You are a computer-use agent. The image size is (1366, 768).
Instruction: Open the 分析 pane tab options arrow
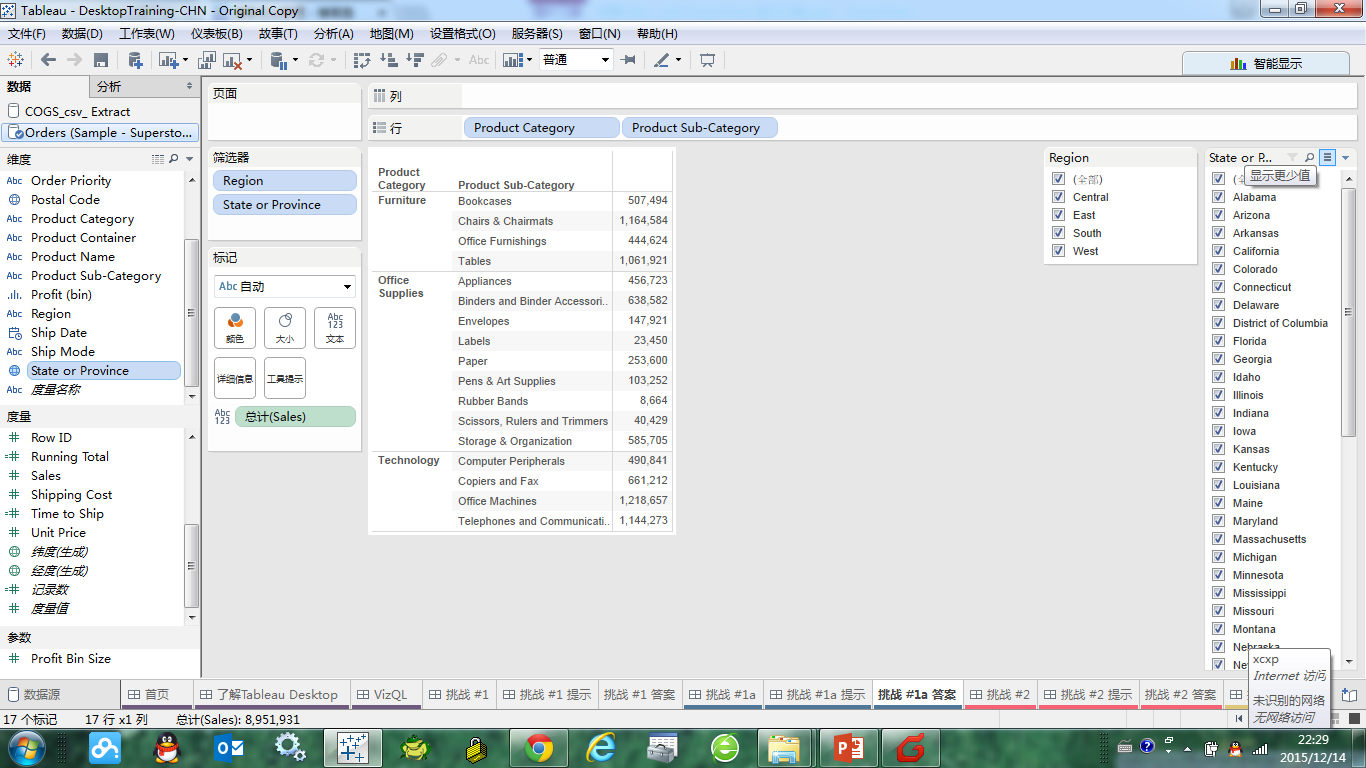[x=190, y=87]
